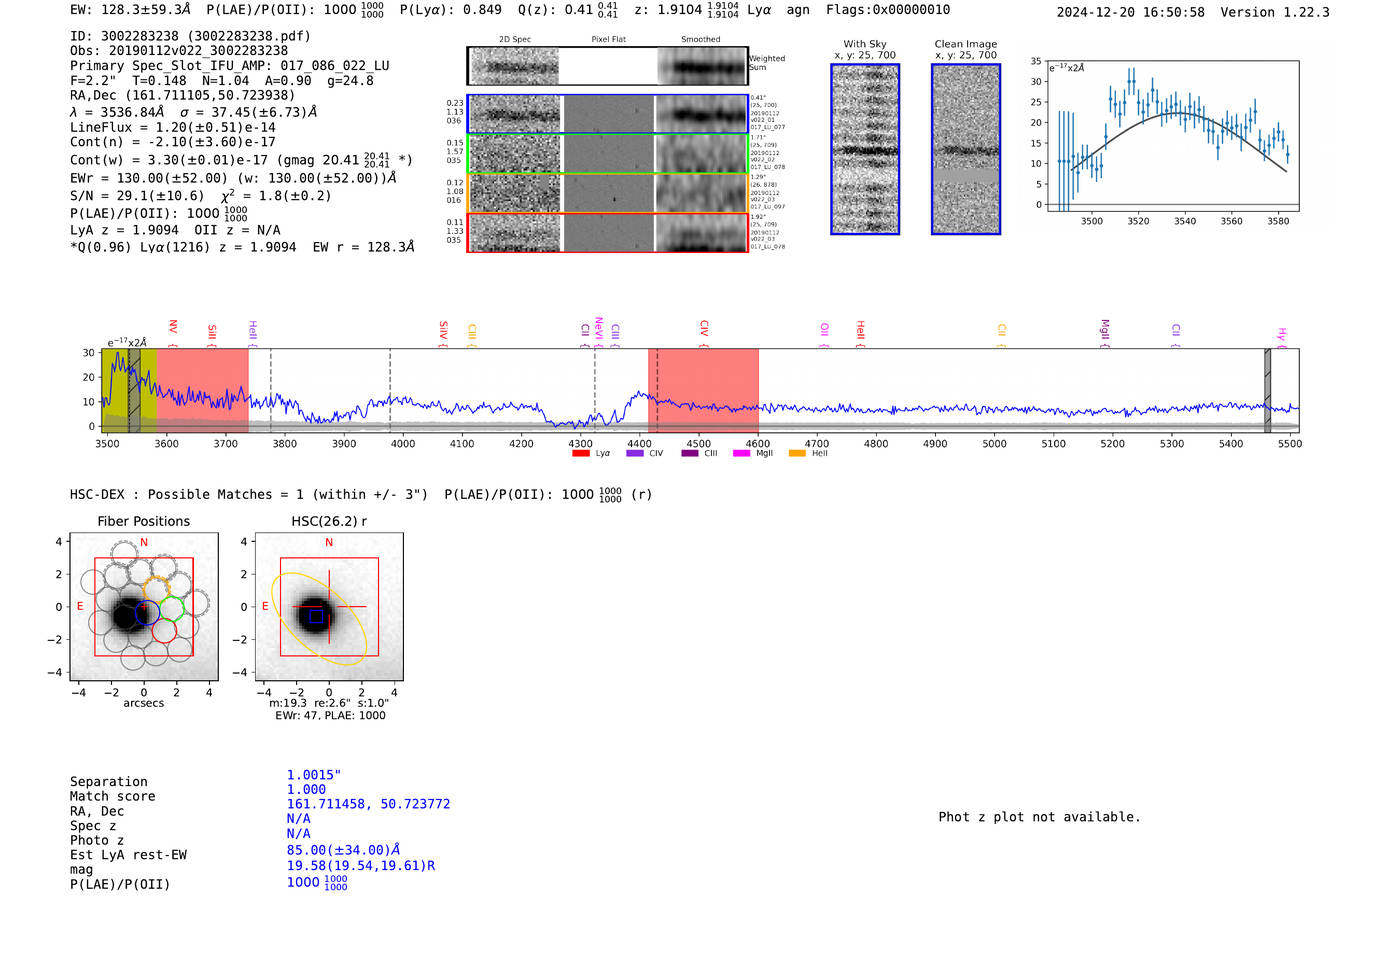The width and height of the screenshot is (1400, 953).
Task: Click the 'Pixel Flat' column header
Action: tap(608, 39)
